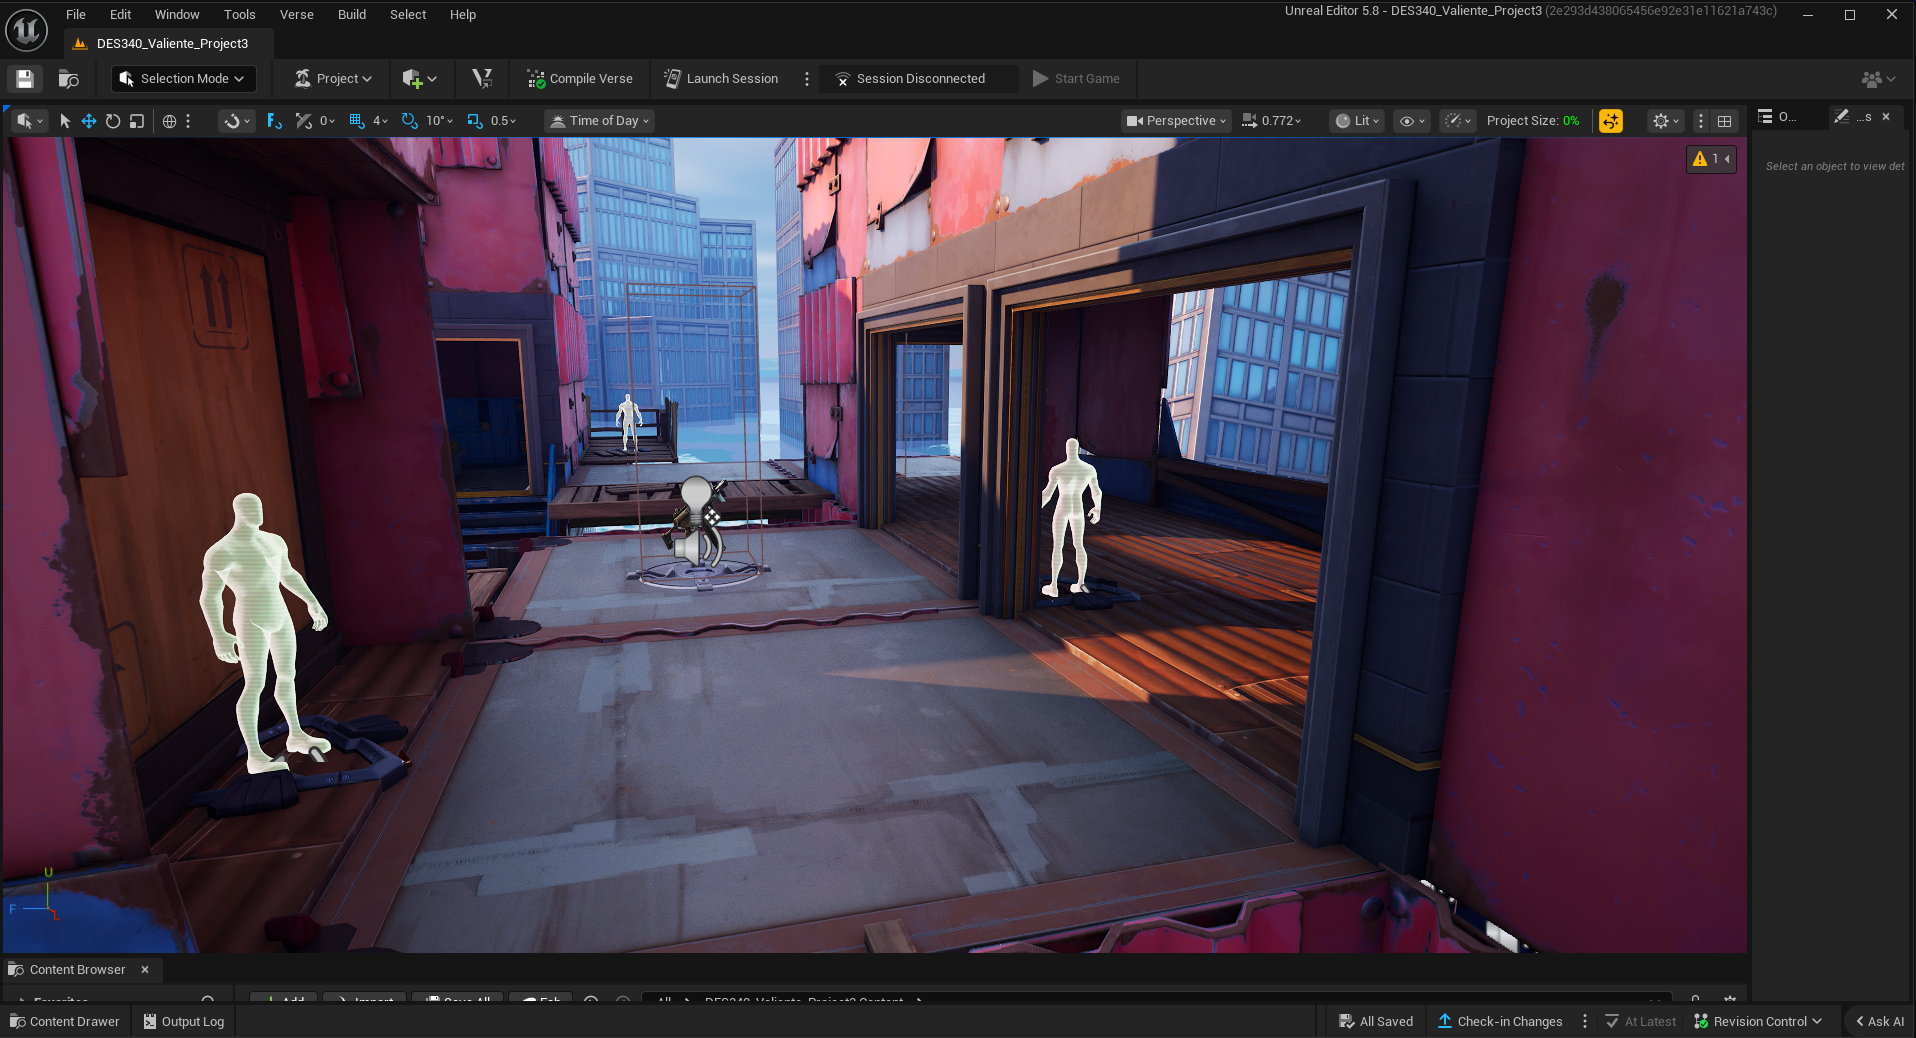Open the Perspective camera view dropdown
Image resolution: width=1916 pixels, height=1038 pixels.
[x=1176, y=121]
